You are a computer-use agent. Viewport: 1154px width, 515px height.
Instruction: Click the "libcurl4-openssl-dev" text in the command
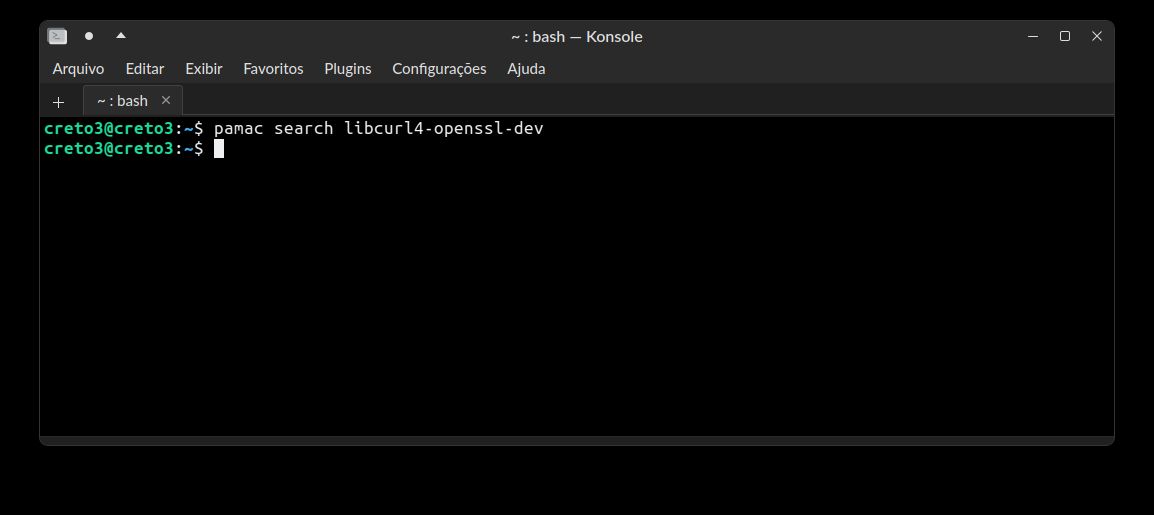[x=444, y=129]
